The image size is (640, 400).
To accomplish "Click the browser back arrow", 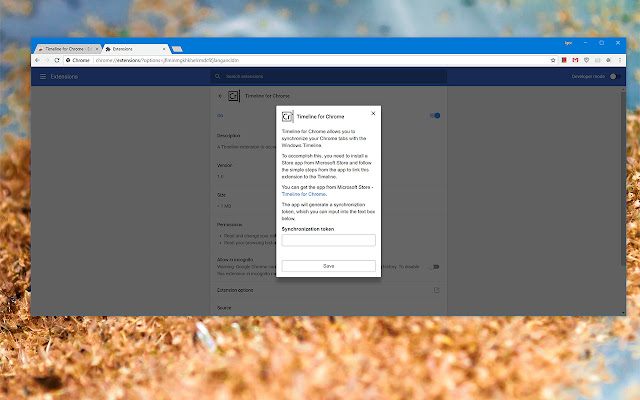I will pos(37,60).
